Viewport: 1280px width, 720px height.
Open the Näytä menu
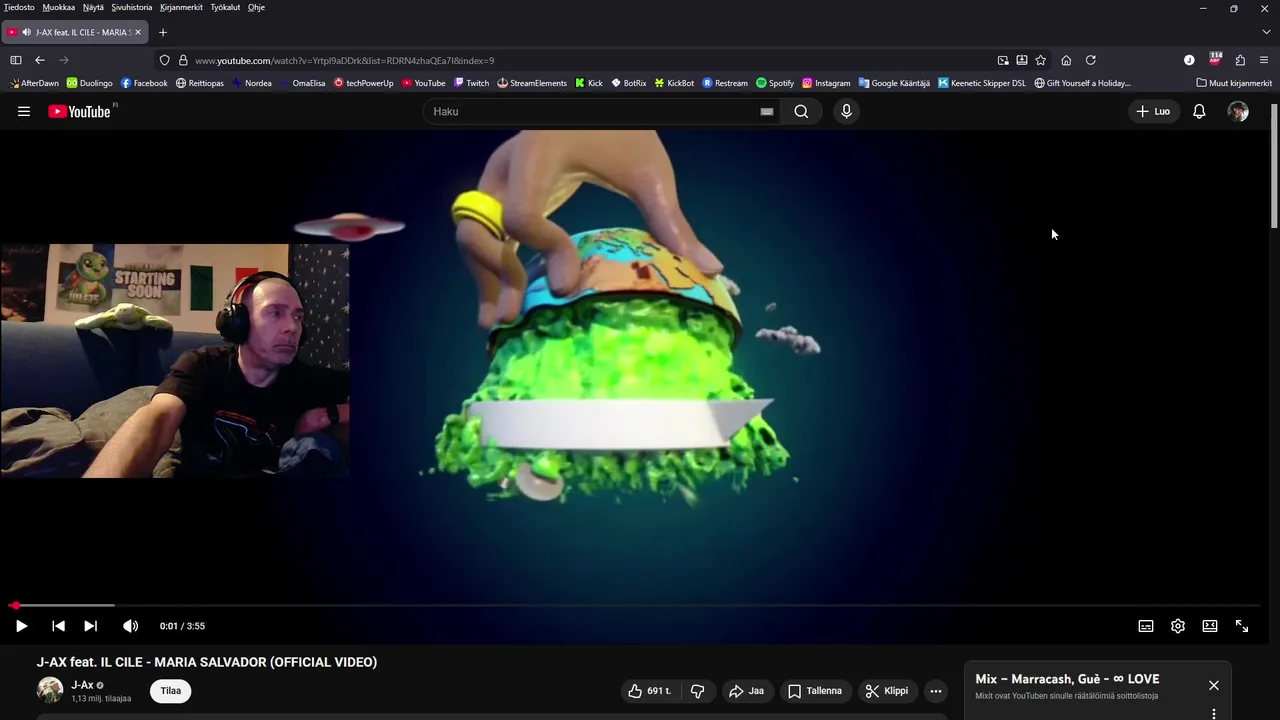point(93,7)
